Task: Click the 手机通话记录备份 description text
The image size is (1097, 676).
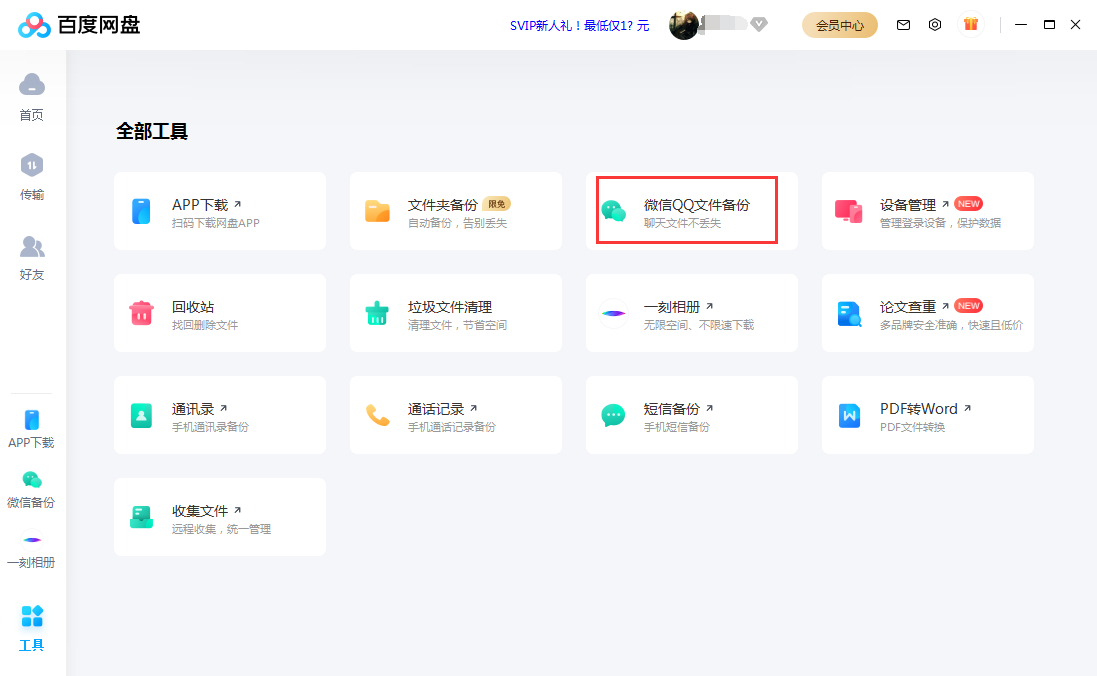Action: (x=451, y=428)
